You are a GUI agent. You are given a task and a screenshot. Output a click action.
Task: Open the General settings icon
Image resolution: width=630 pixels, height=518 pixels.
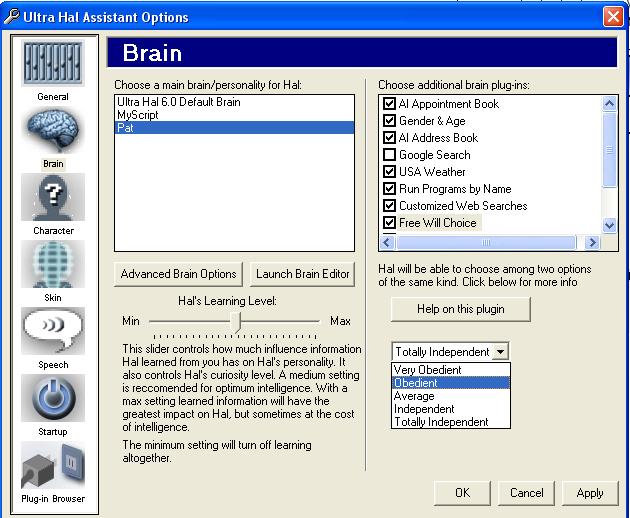53,63
